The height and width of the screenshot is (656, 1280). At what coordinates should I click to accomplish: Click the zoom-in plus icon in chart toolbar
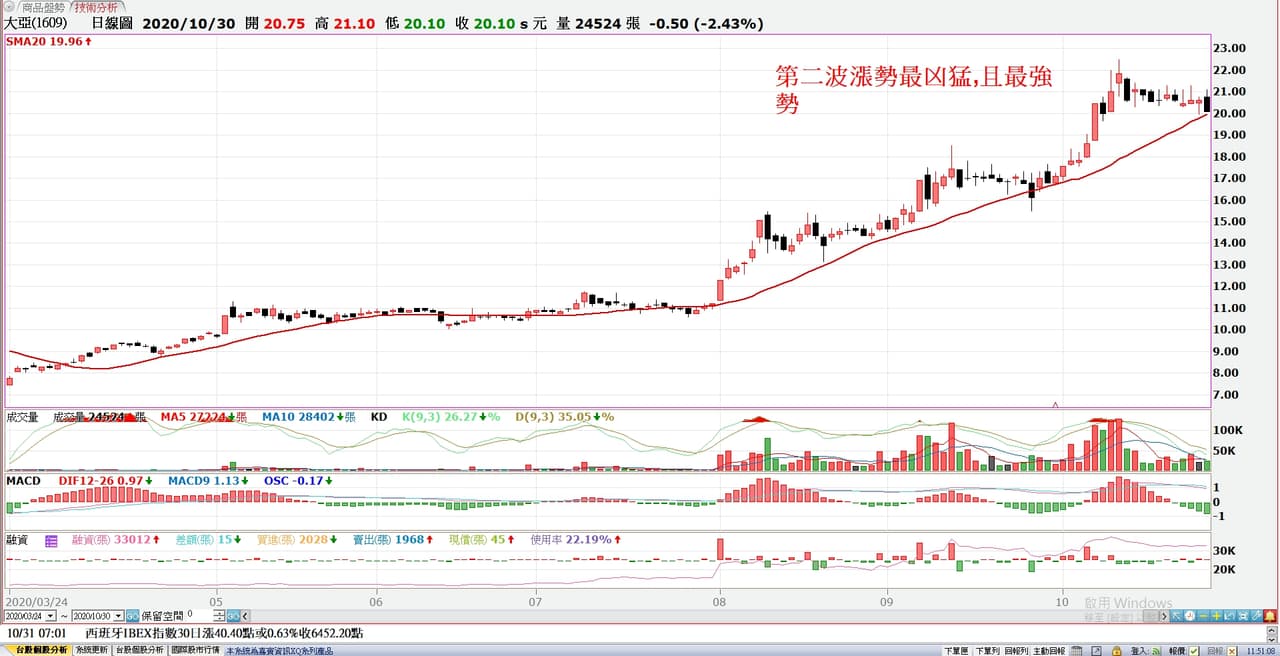[x=1217, y=616]
